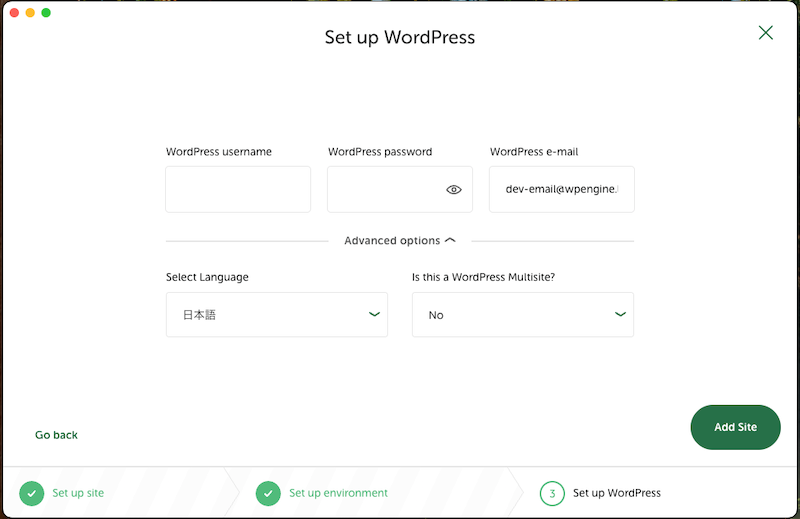Click the red macOS close window button
The image size is (800, 519).
pyautogui.click(x=14, y=13)
